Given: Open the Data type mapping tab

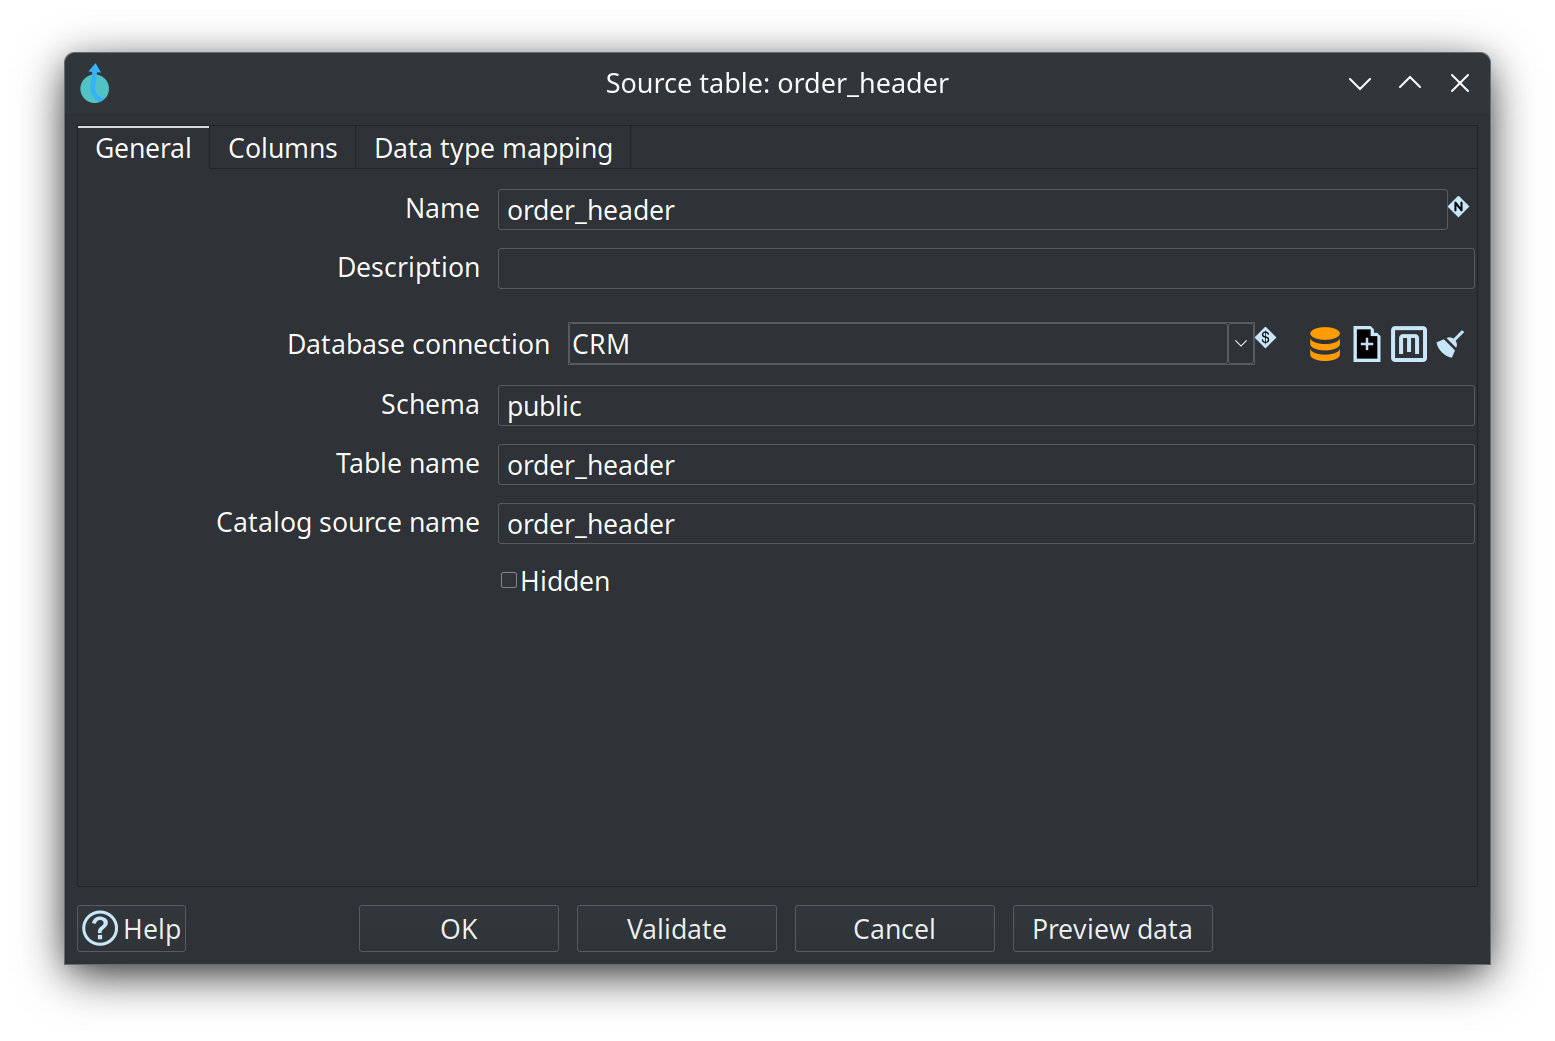Looking at the screenshot, I should pos(493,148).
